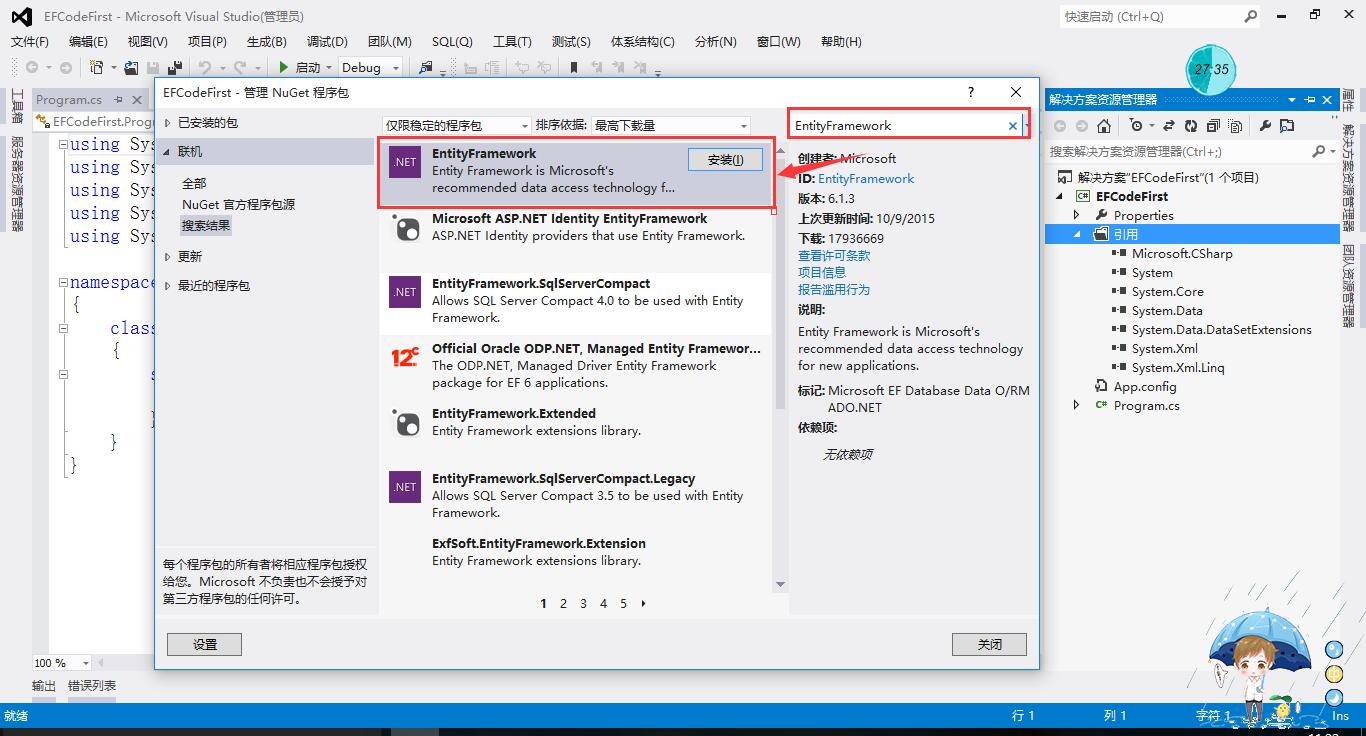Click the search magnifier in Solution Explorer
Screen dimensions: 1366x736
coord(1320,151)
